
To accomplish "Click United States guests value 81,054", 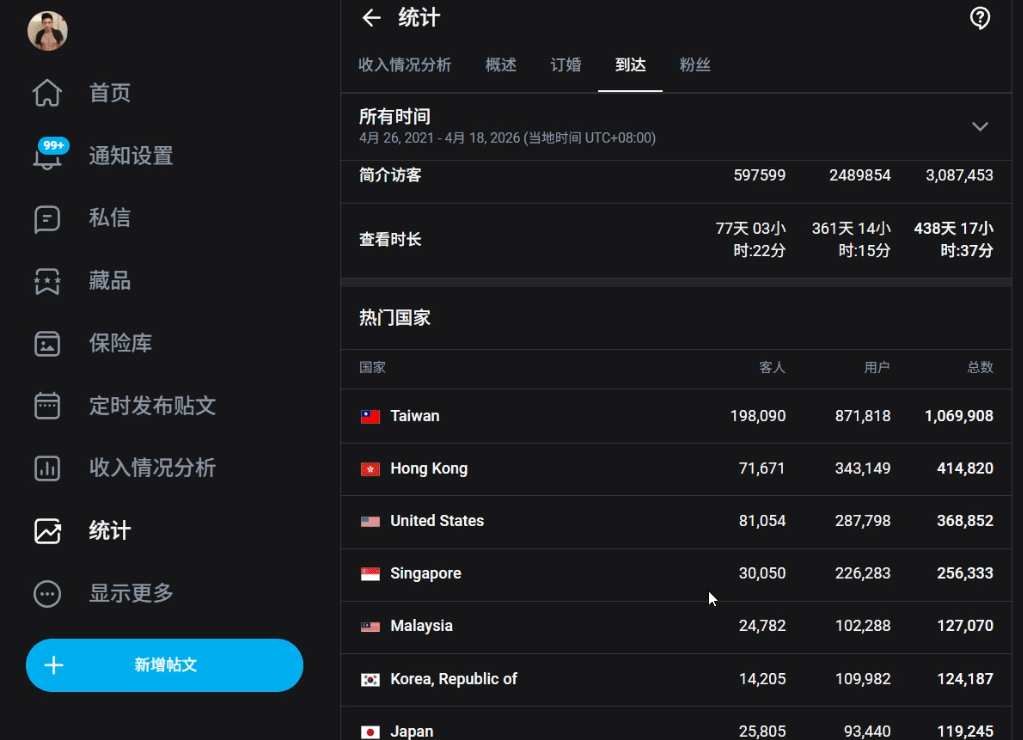I will [762, 521].
